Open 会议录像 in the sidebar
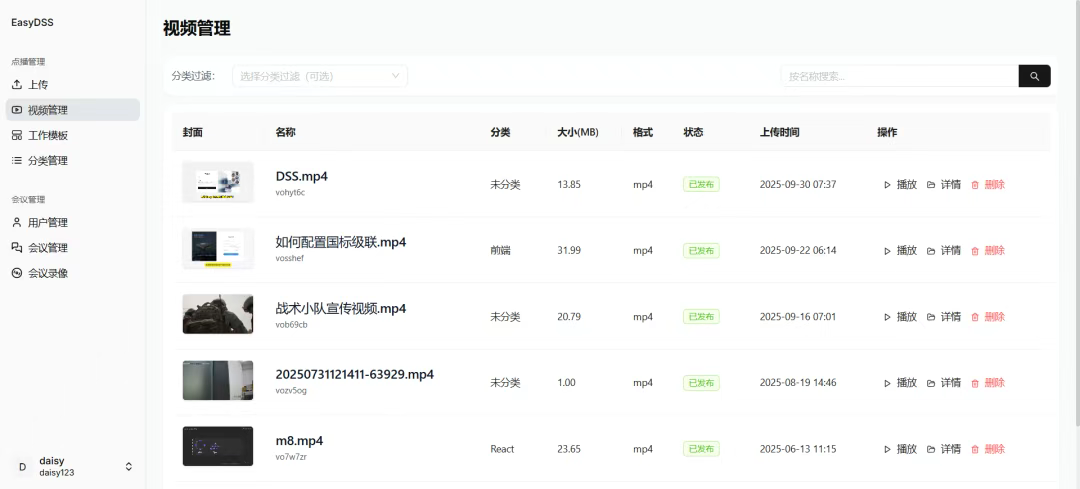 (72, 273)
